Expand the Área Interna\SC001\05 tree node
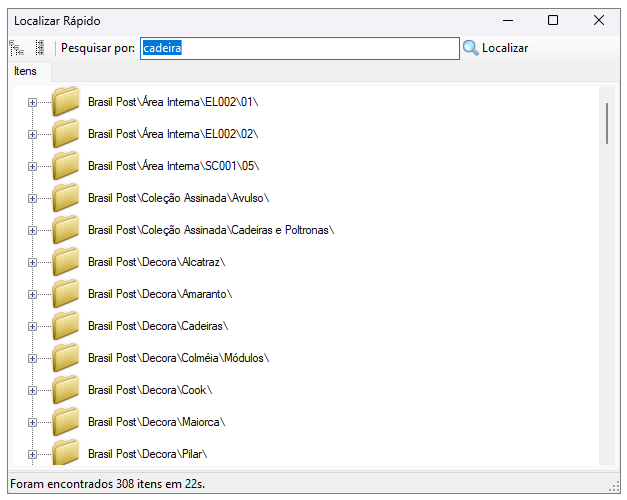The width and height of the screenshot is (627, 500). [32, 166]
